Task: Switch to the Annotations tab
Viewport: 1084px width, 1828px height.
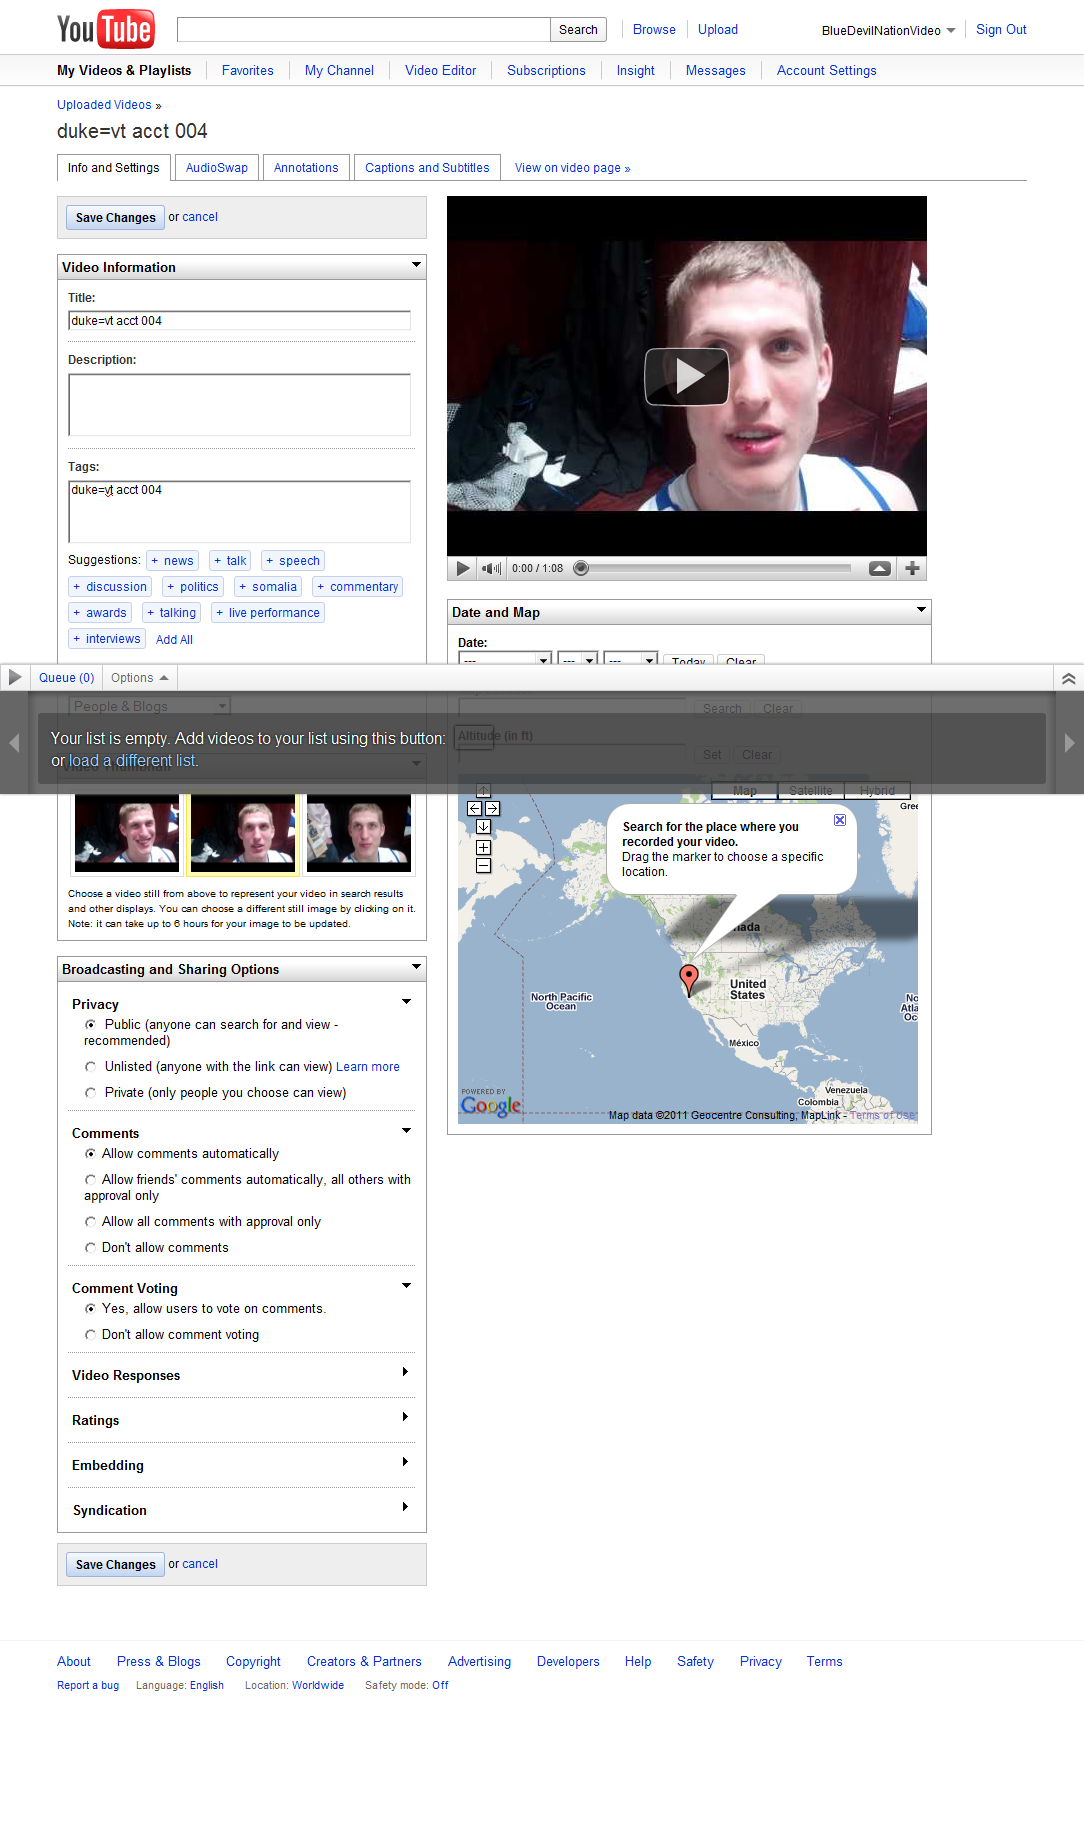Action: [x=306, y=168]
